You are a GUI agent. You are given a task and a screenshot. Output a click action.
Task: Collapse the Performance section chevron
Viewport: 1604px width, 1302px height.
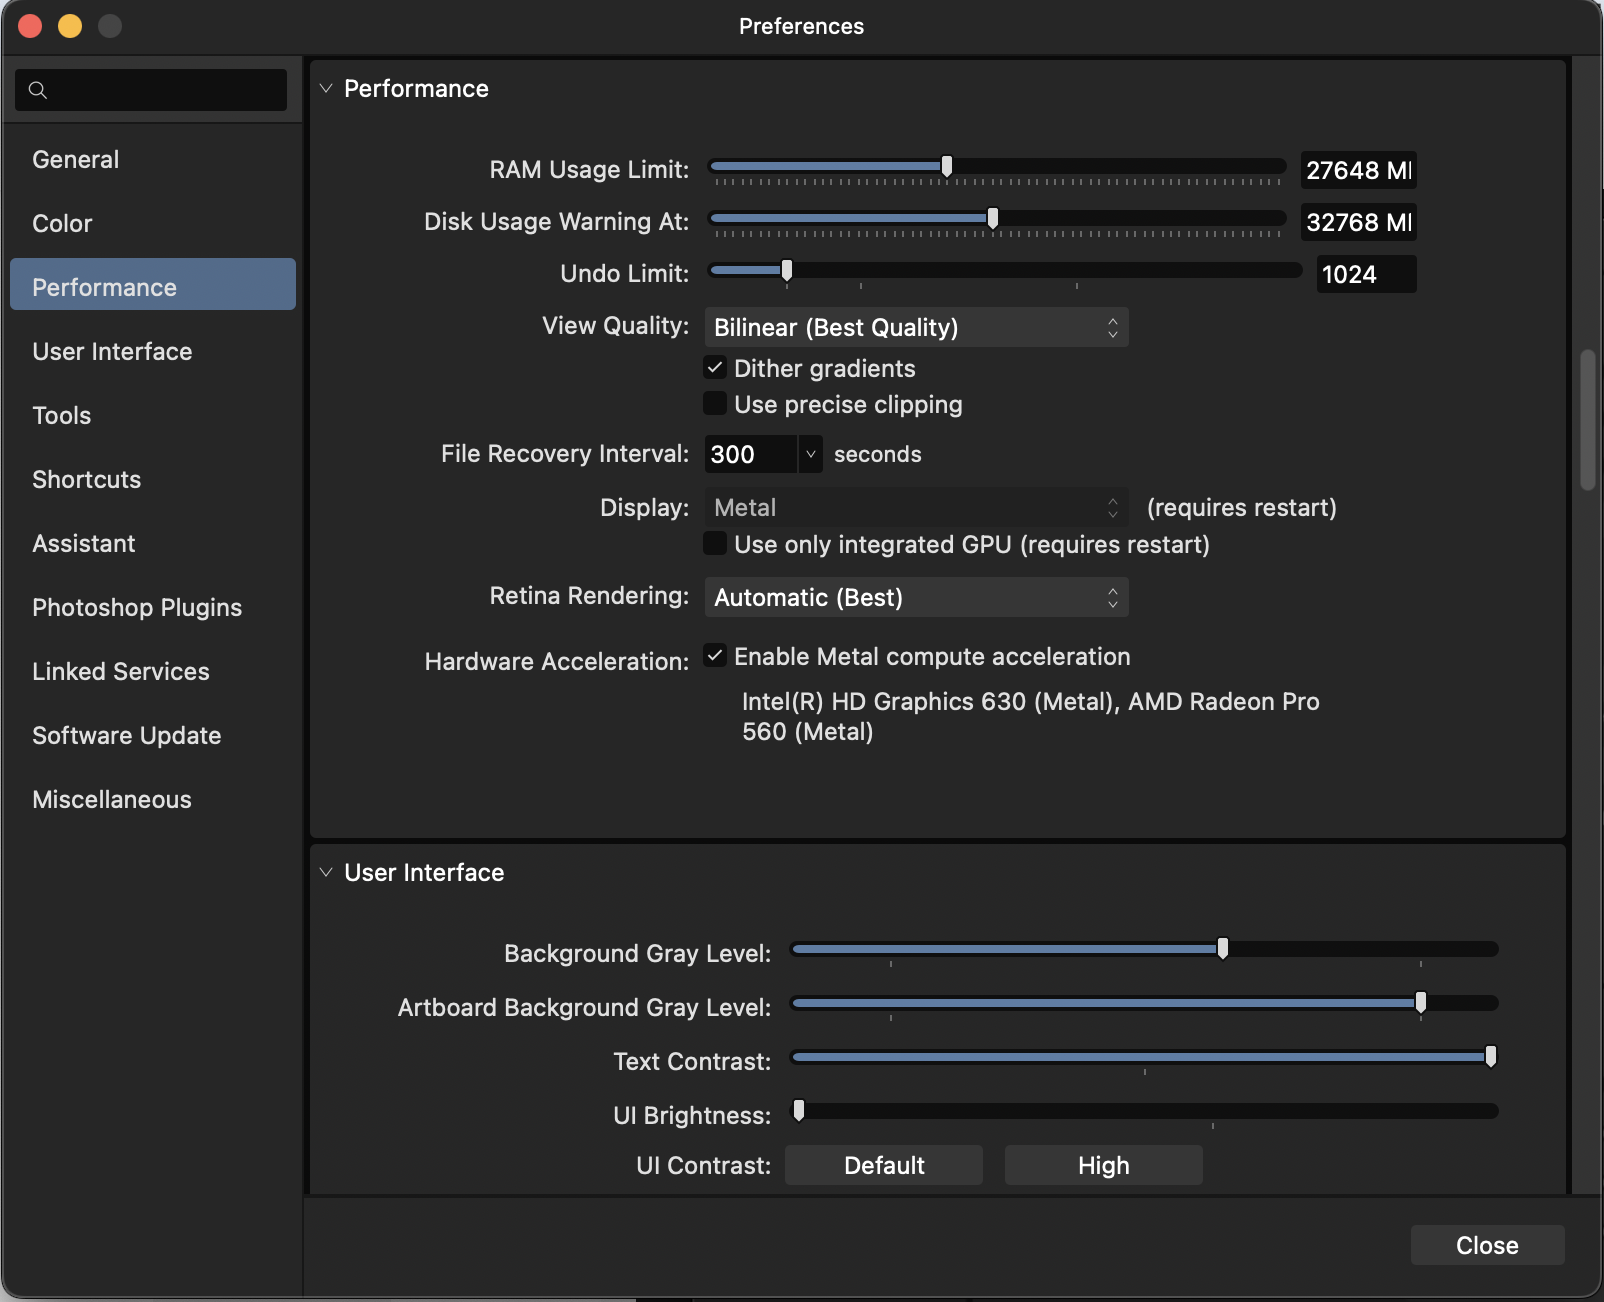click(x=326, y=89)
